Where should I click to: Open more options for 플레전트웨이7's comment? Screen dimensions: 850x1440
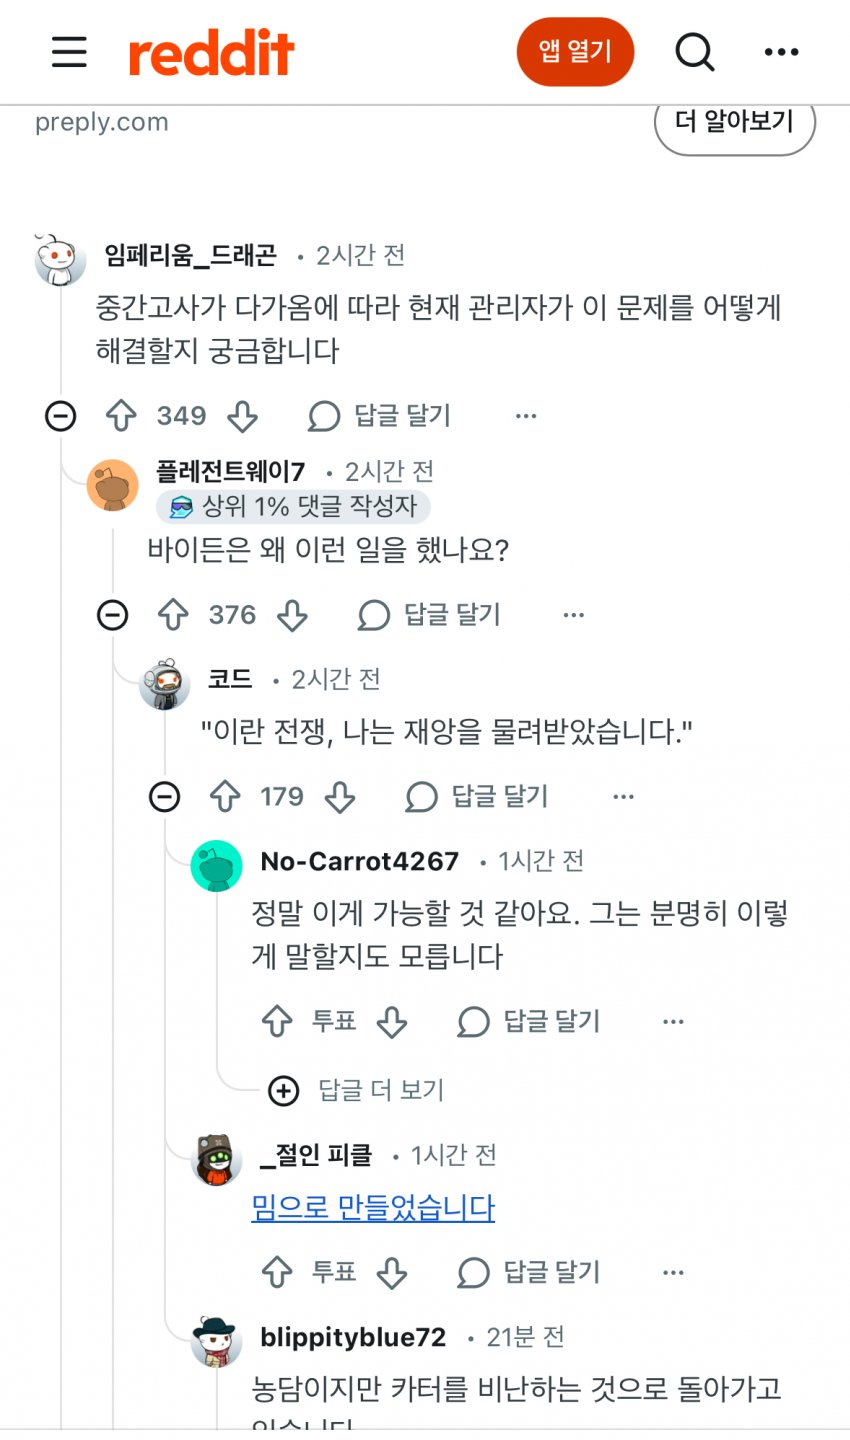tap(573, 615)
